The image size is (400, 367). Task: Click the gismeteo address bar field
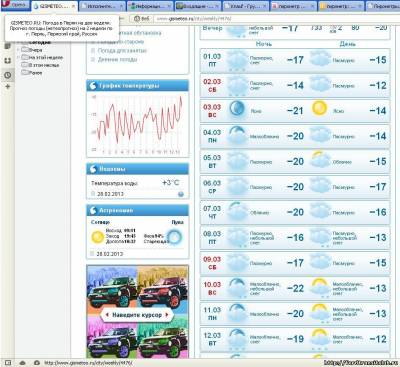[275, 19]
